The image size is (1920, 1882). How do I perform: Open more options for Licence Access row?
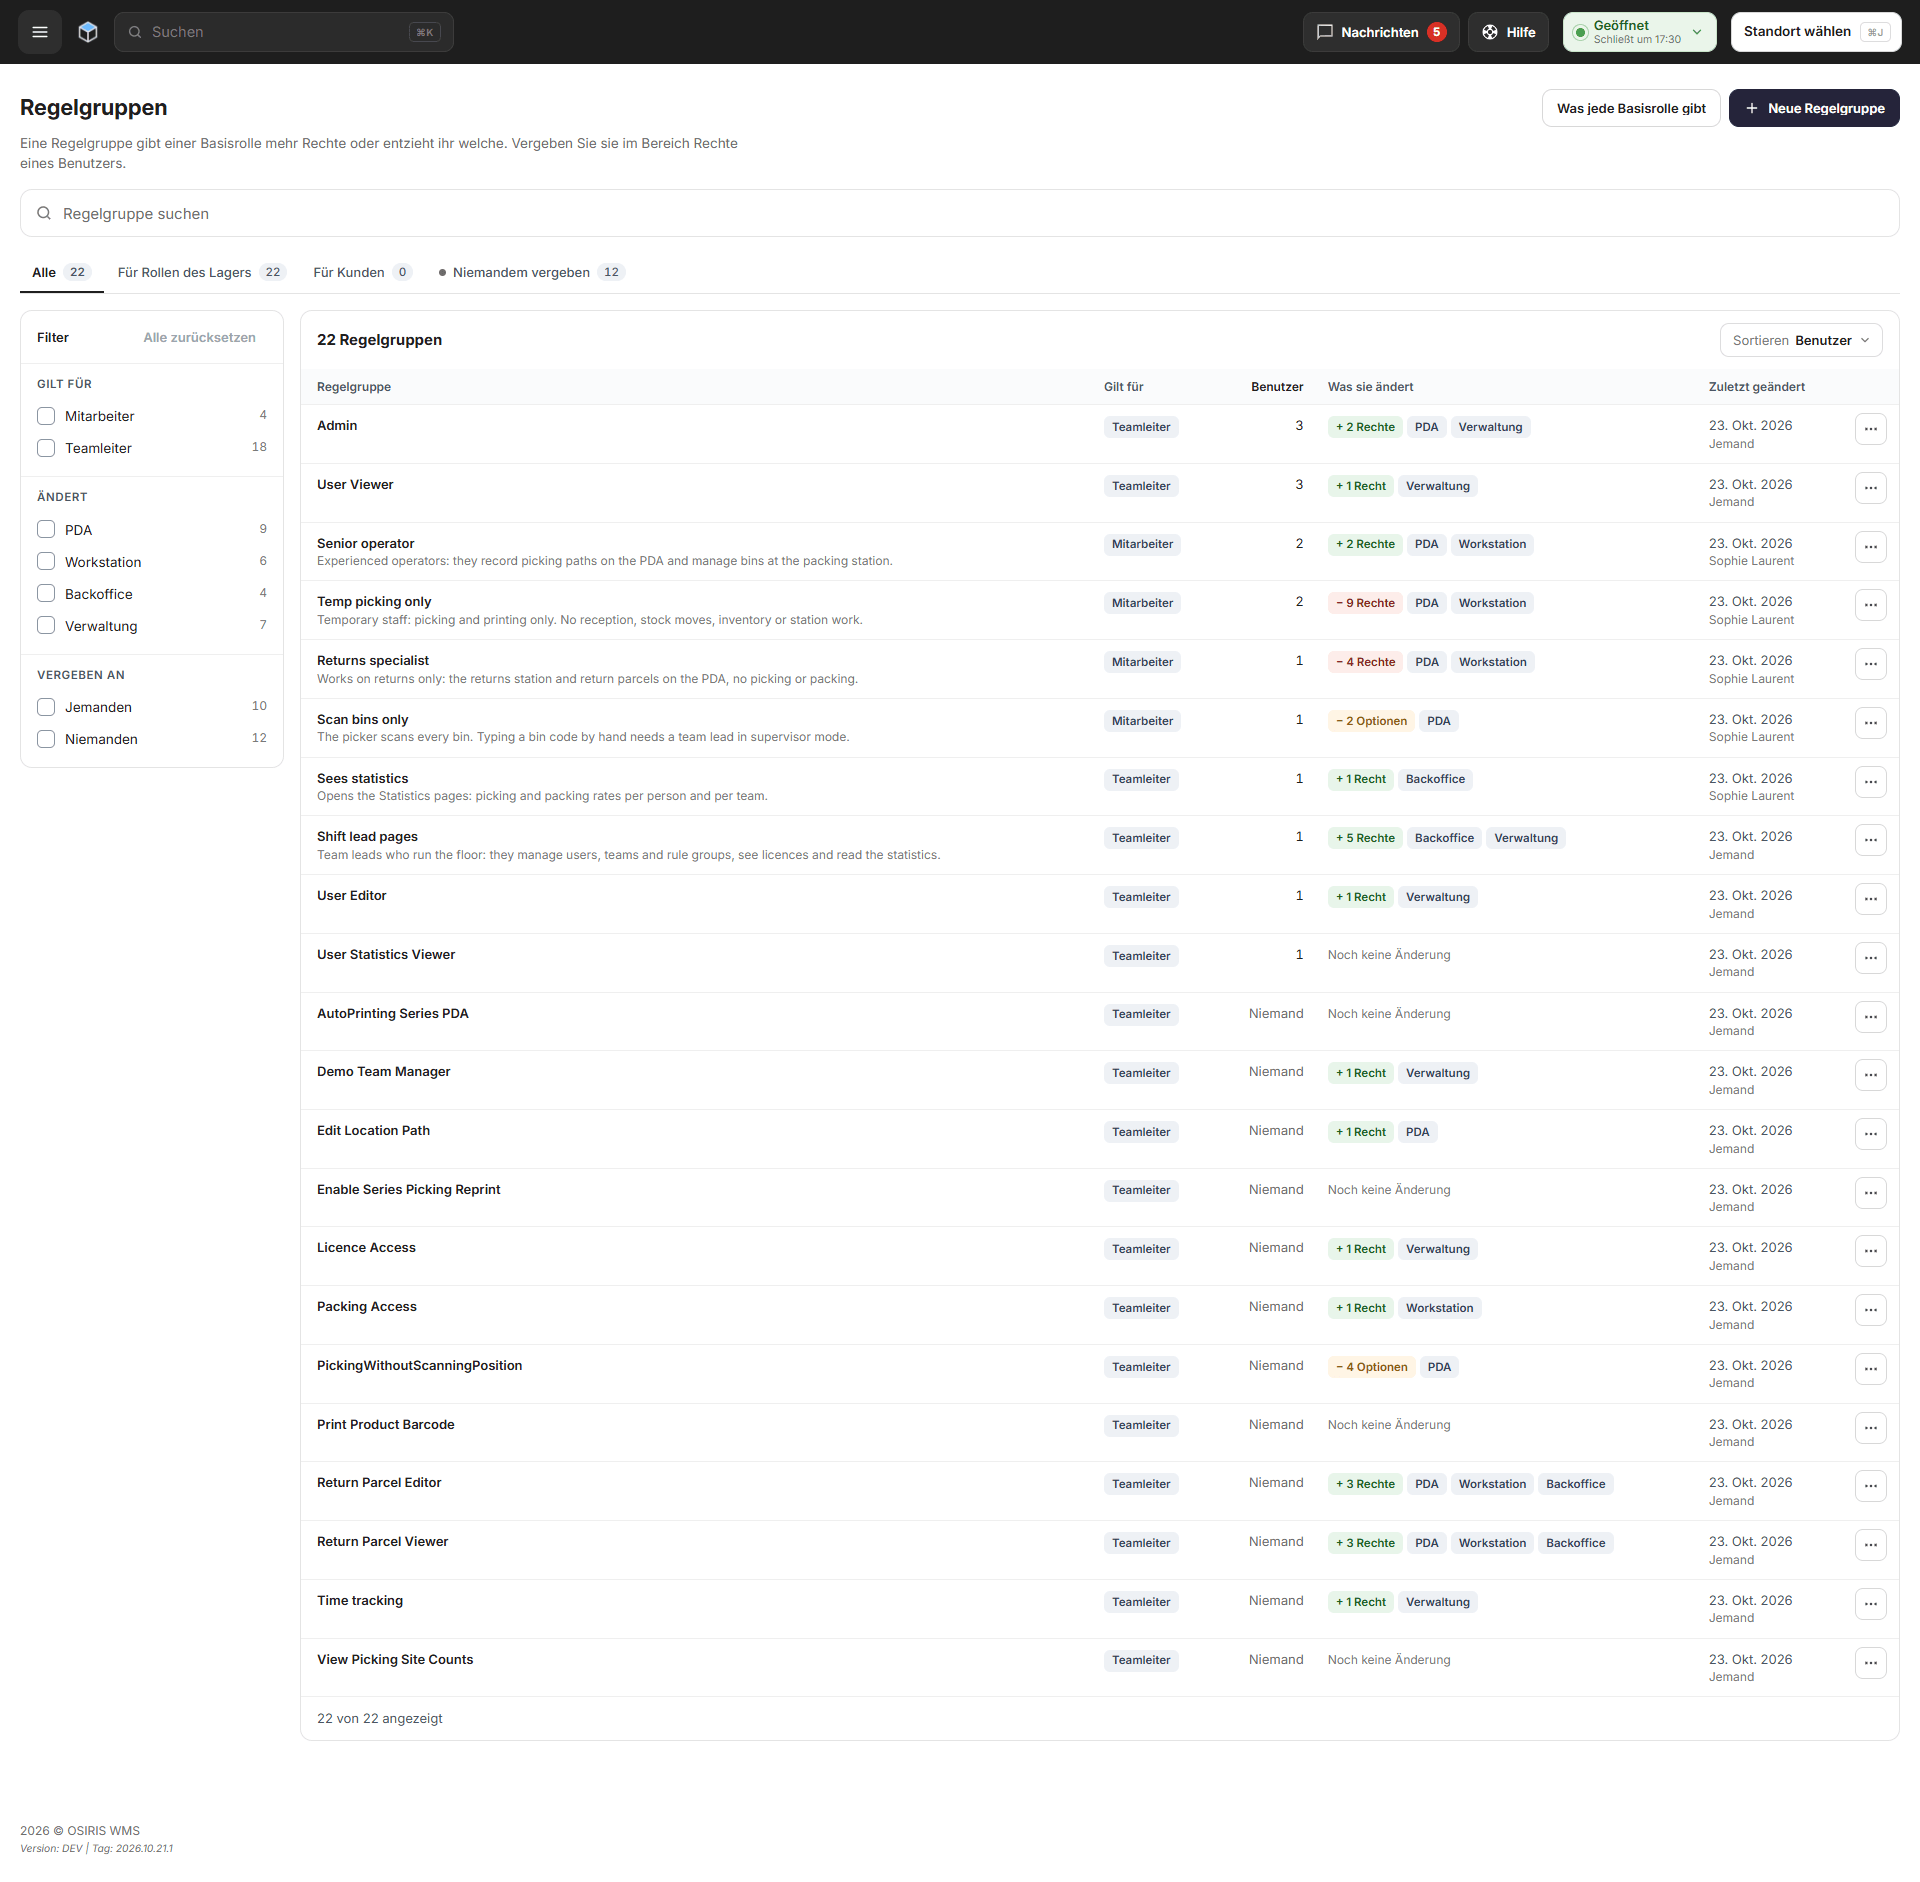point(1870,1251)
